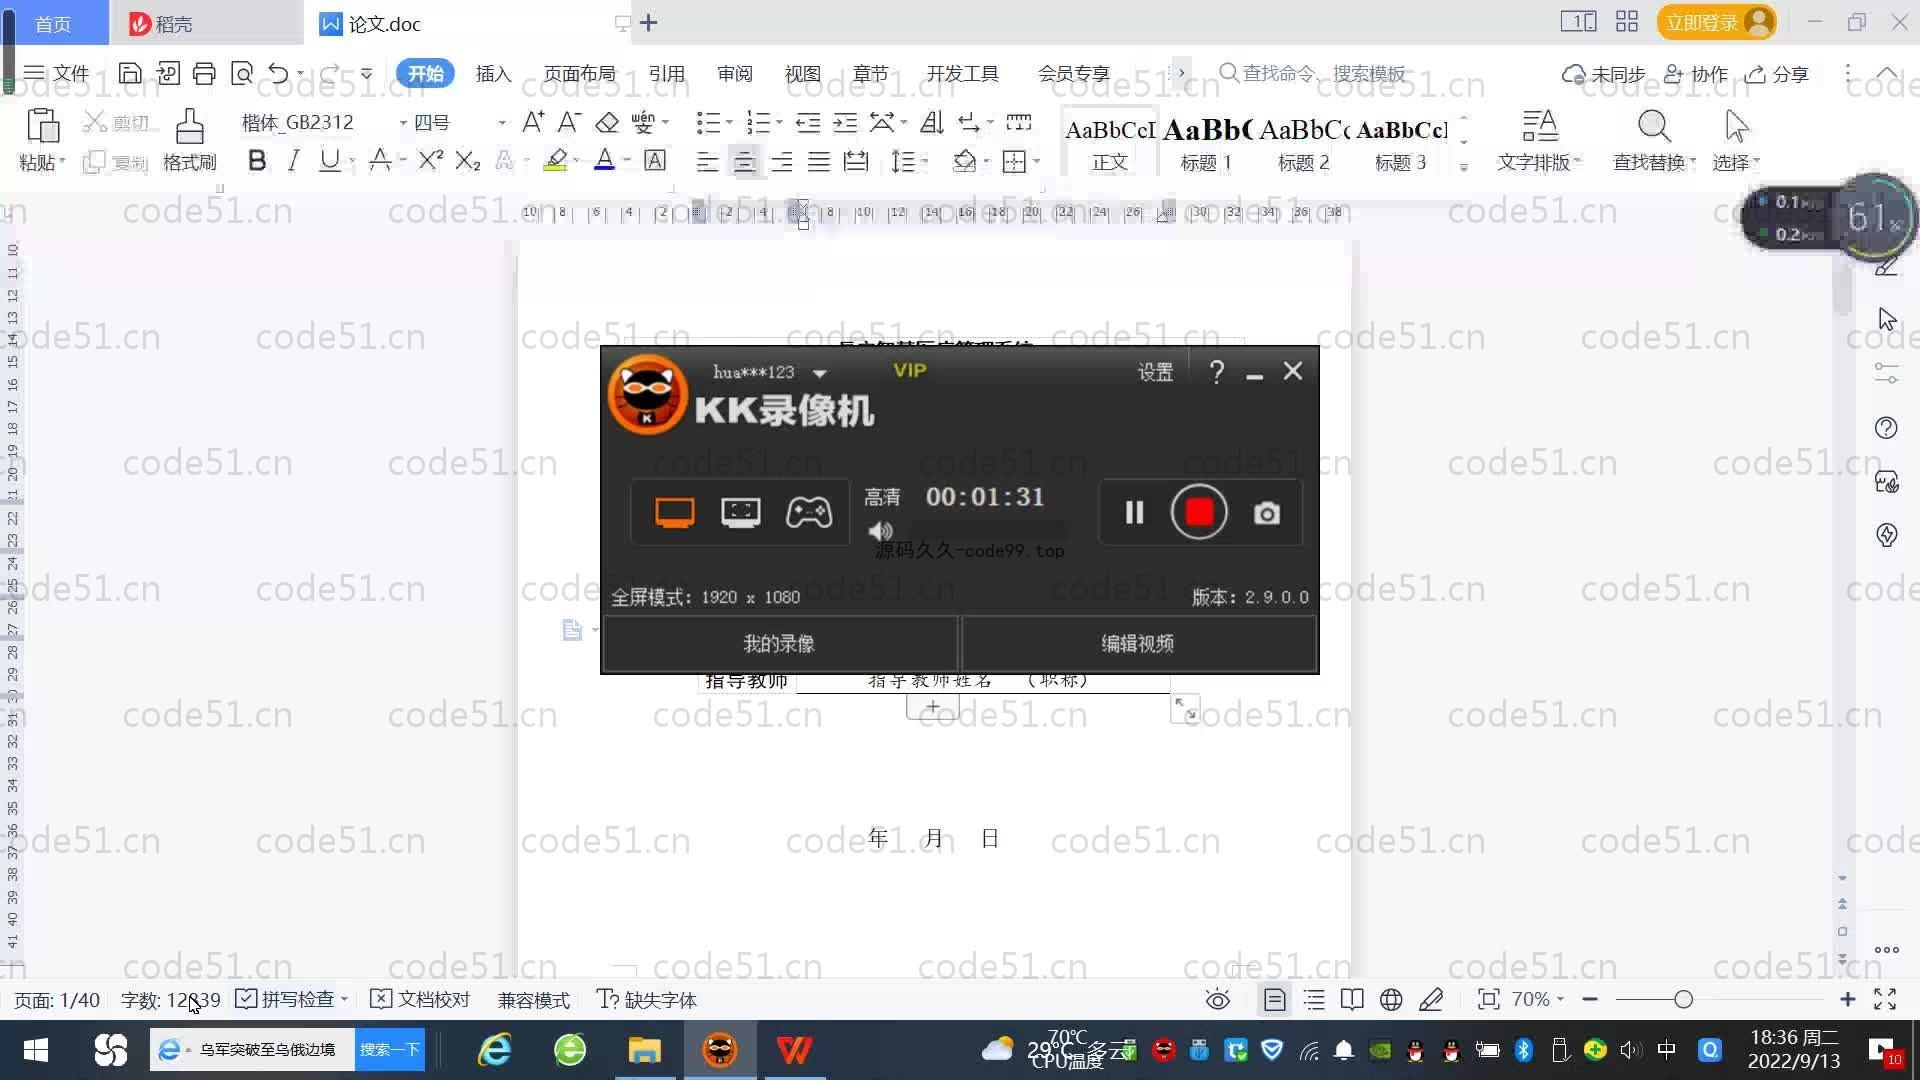Toggle align right

781,161
